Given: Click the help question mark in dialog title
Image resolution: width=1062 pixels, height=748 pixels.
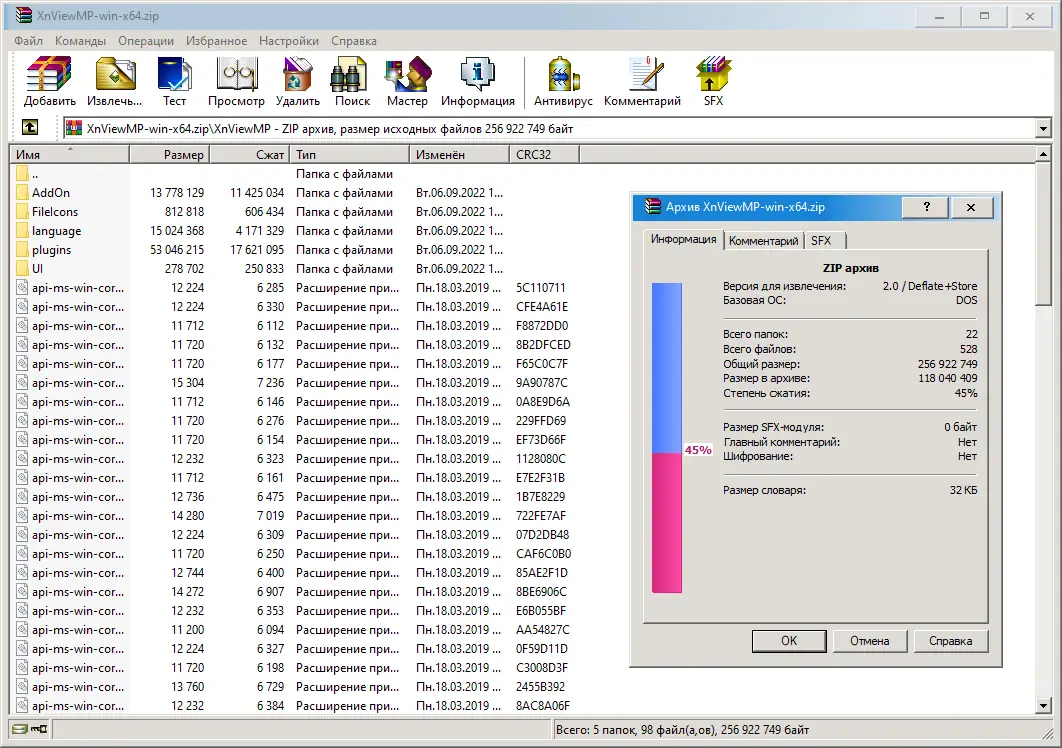Looking at the screenshot, I should point(927,207).
